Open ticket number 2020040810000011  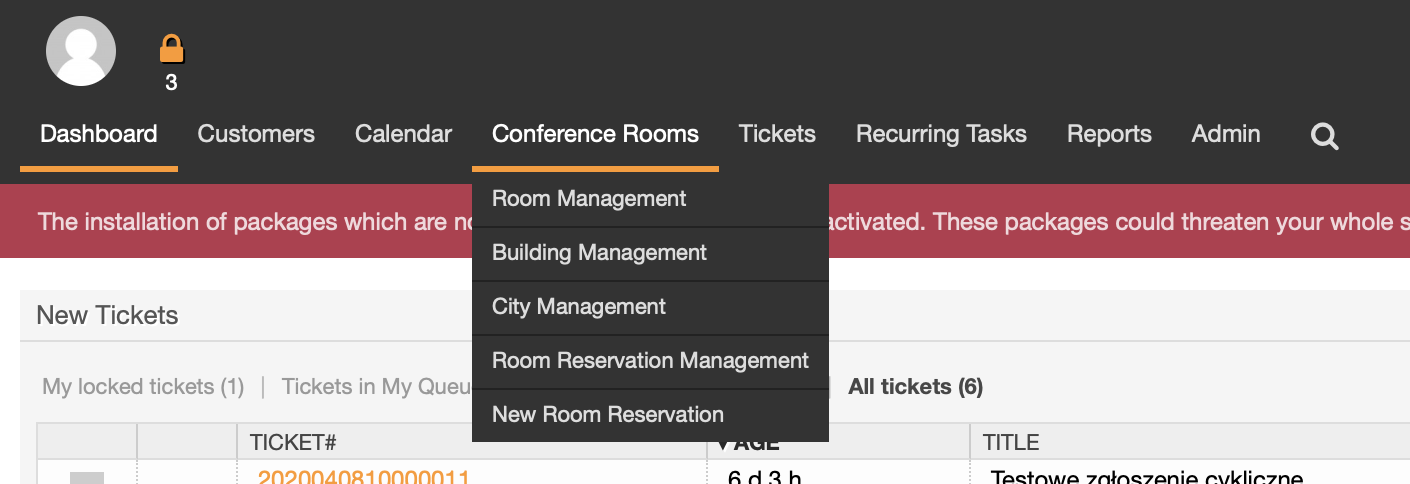(x=364, y=476)
